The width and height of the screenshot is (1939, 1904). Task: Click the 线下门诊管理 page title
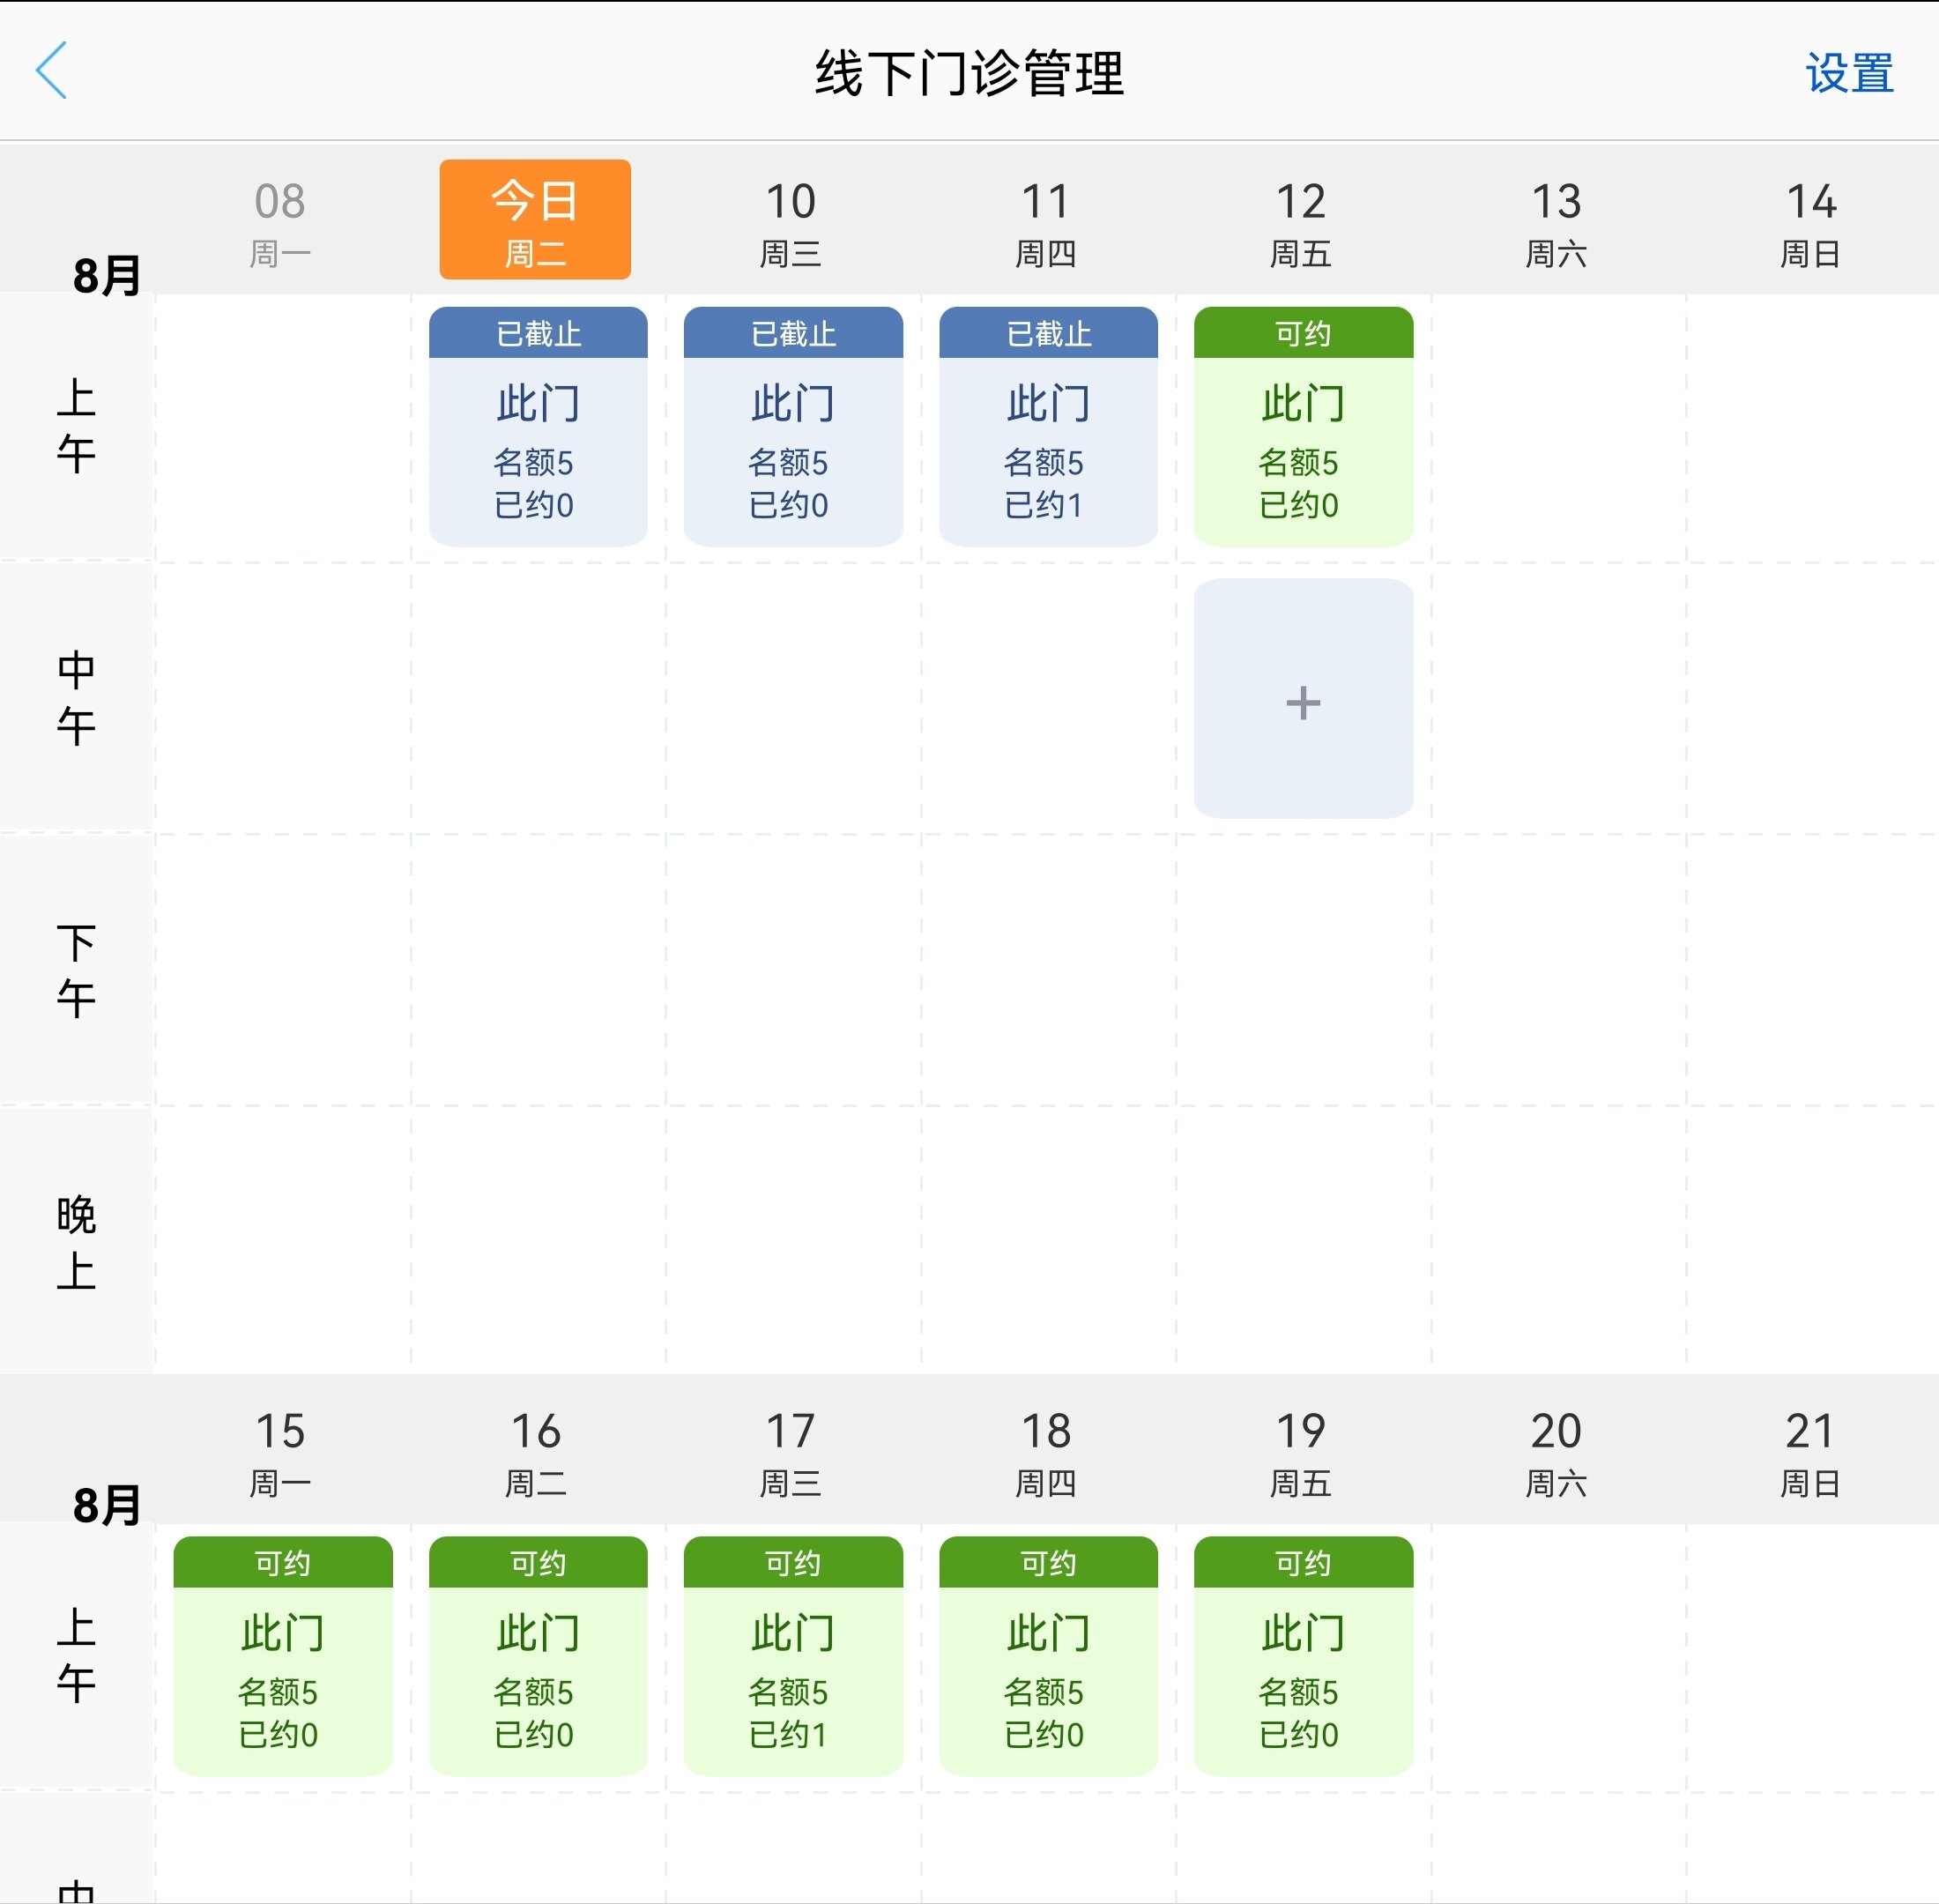pos(969,73)
